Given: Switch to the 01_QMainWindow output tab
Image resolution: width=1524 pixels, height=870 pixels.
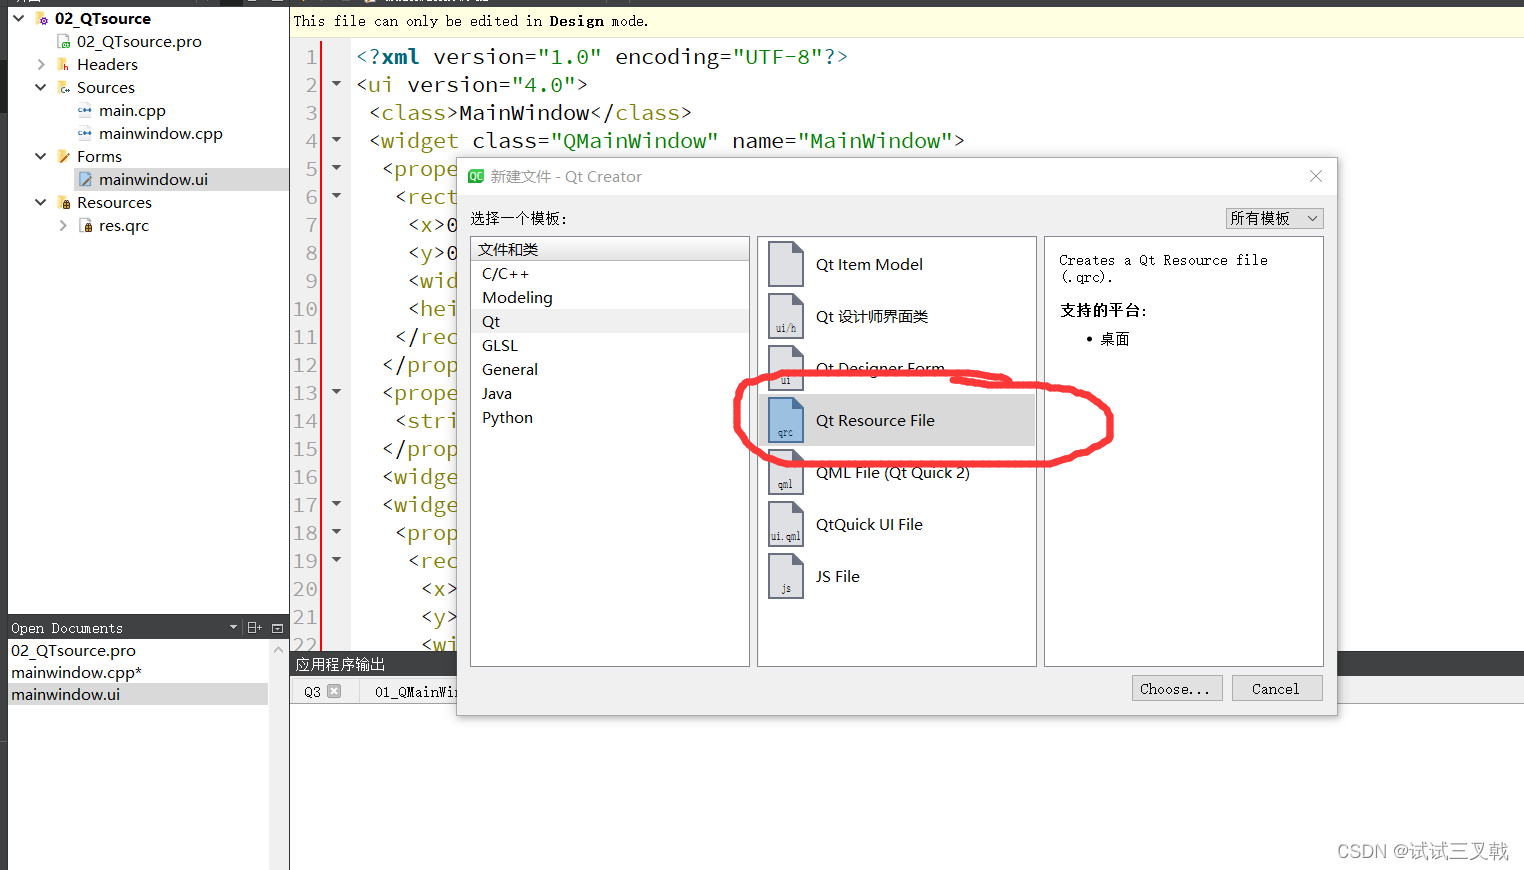Looking at the screenshot, I should point(415,691).
